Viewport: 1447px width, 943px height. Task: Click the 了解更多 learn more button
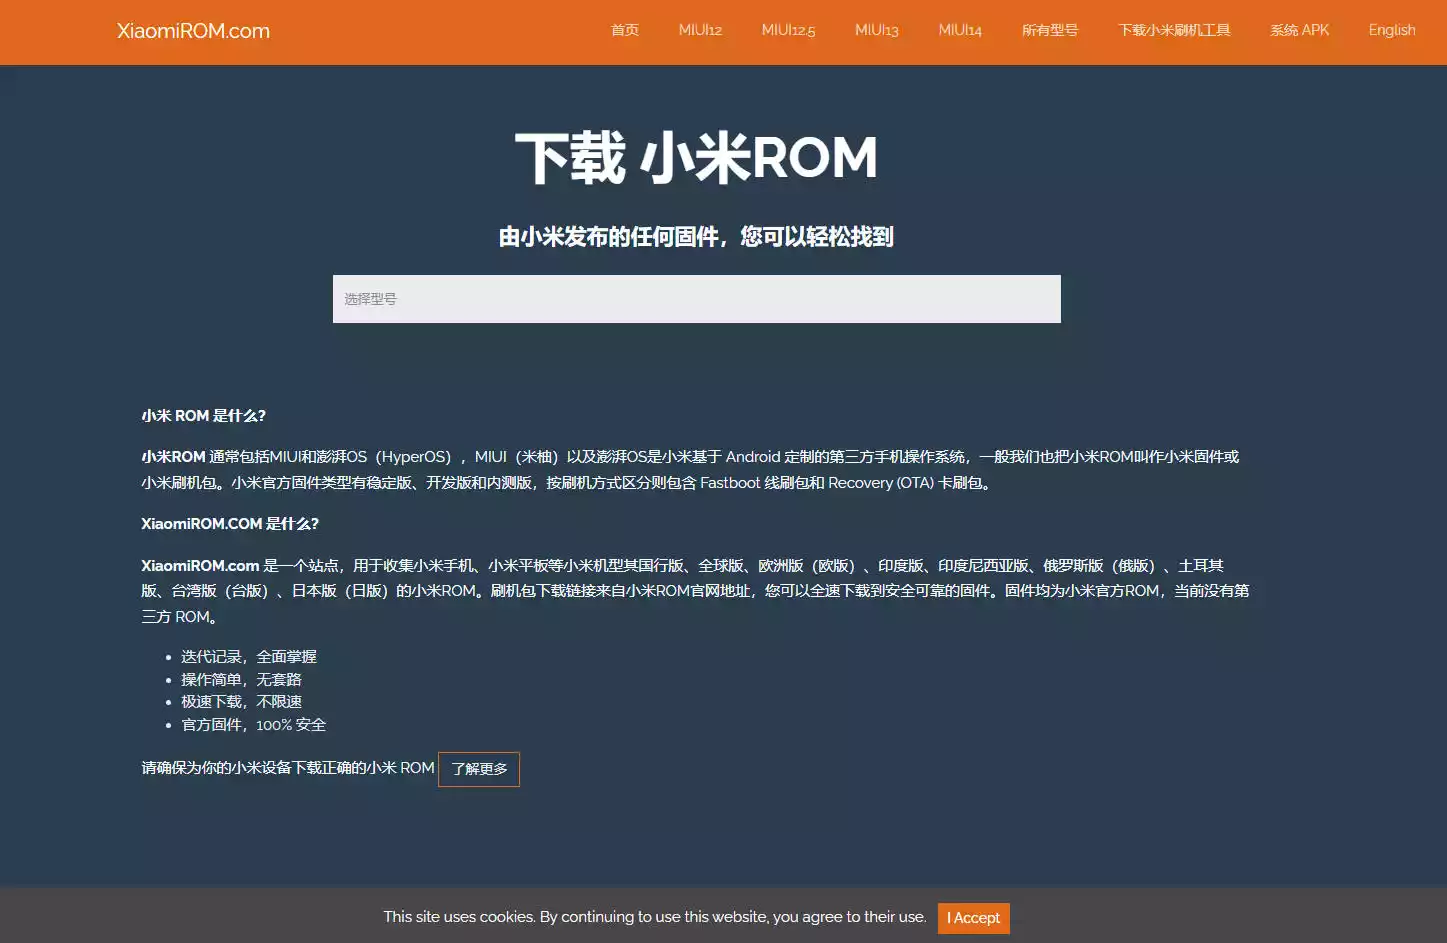point(479,769)
